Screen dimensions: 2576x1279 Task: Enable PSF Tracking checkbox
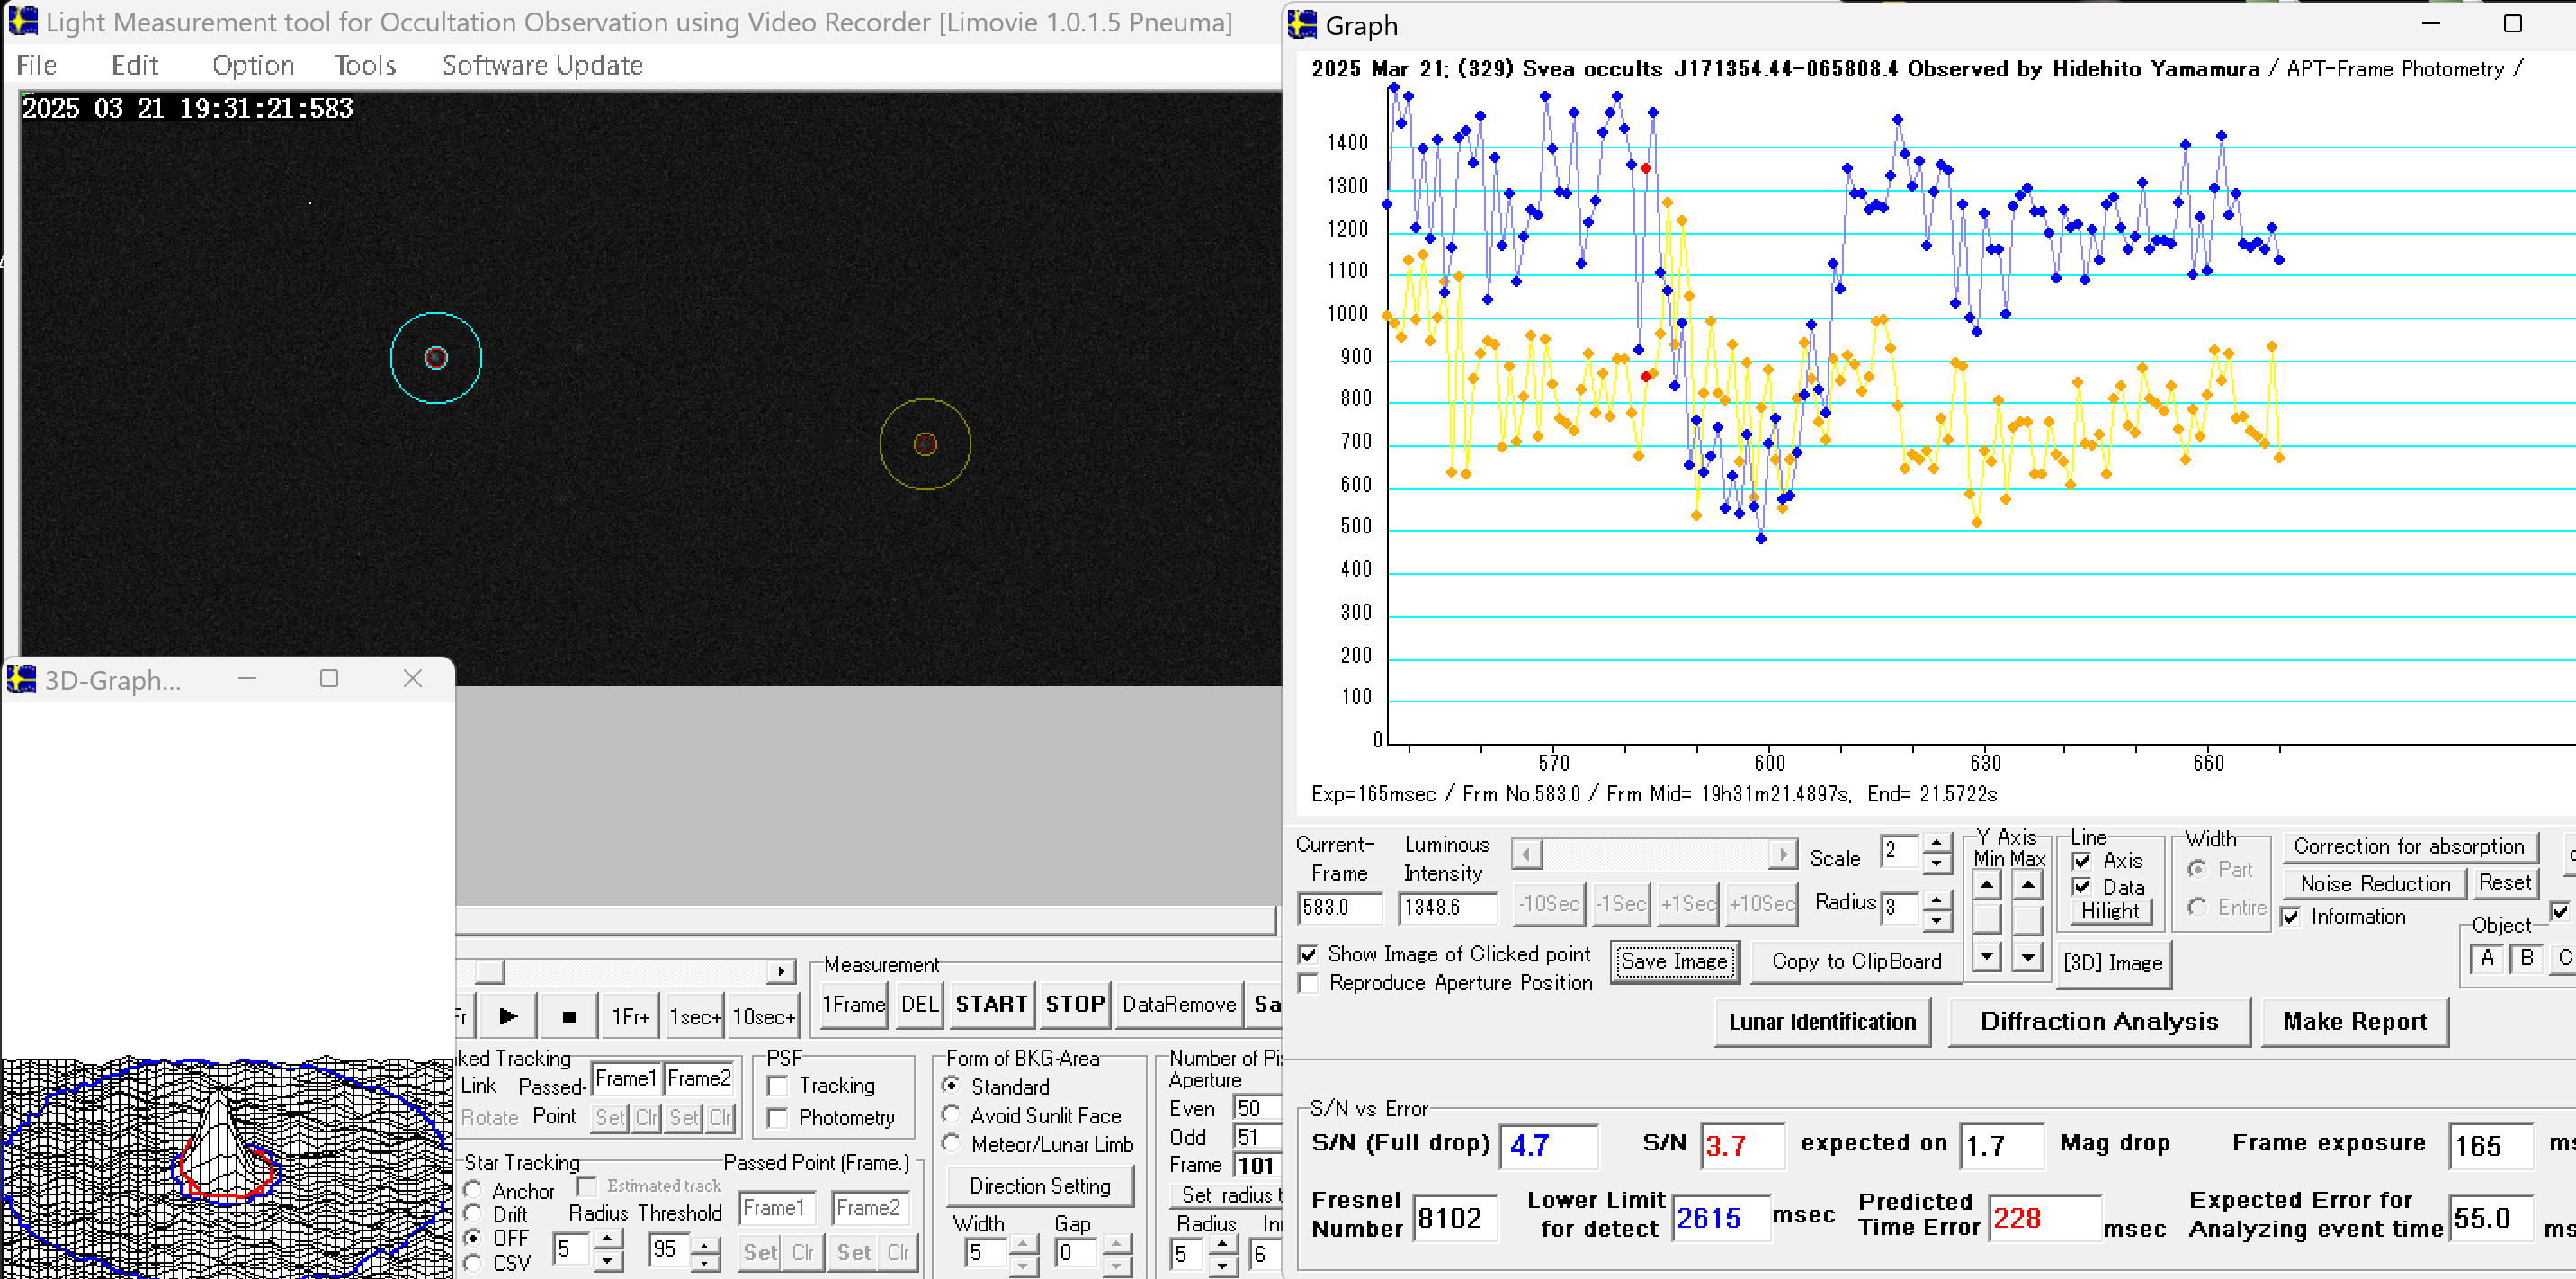point(778,1086)
